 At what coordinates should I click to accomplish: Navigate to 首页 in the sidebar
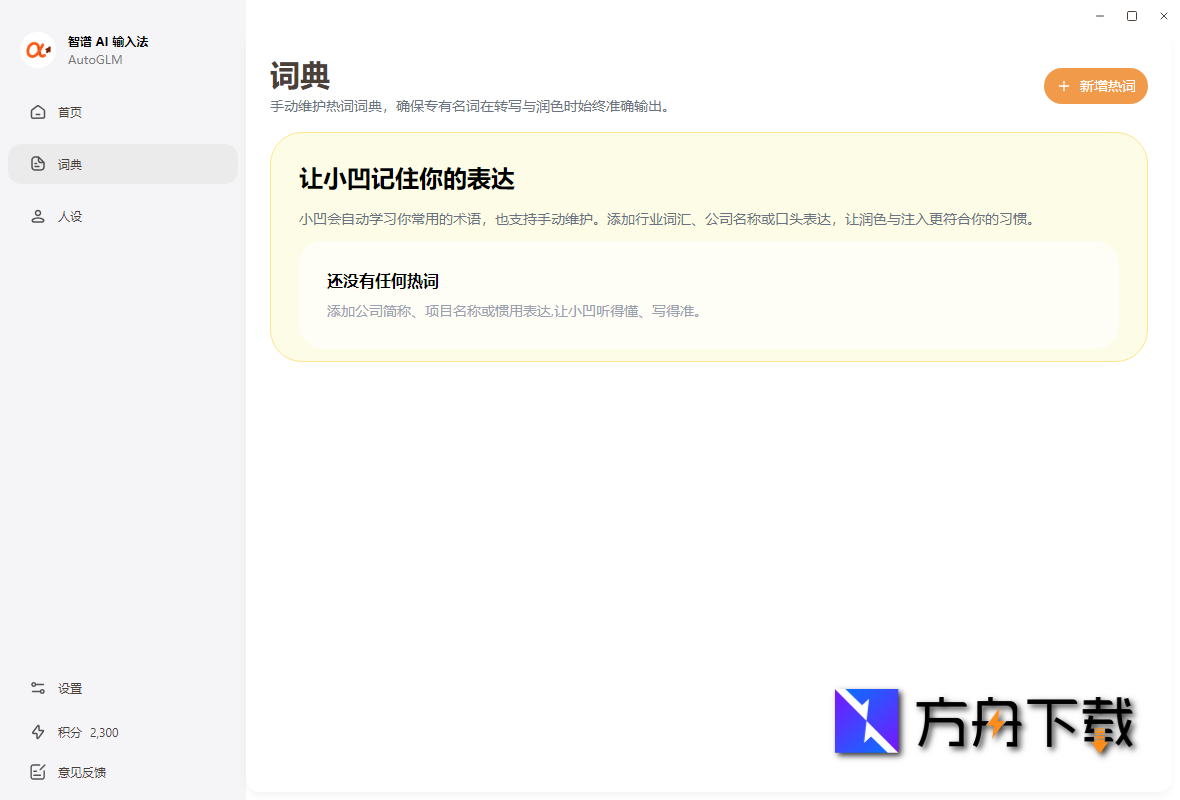coord(68,112)
